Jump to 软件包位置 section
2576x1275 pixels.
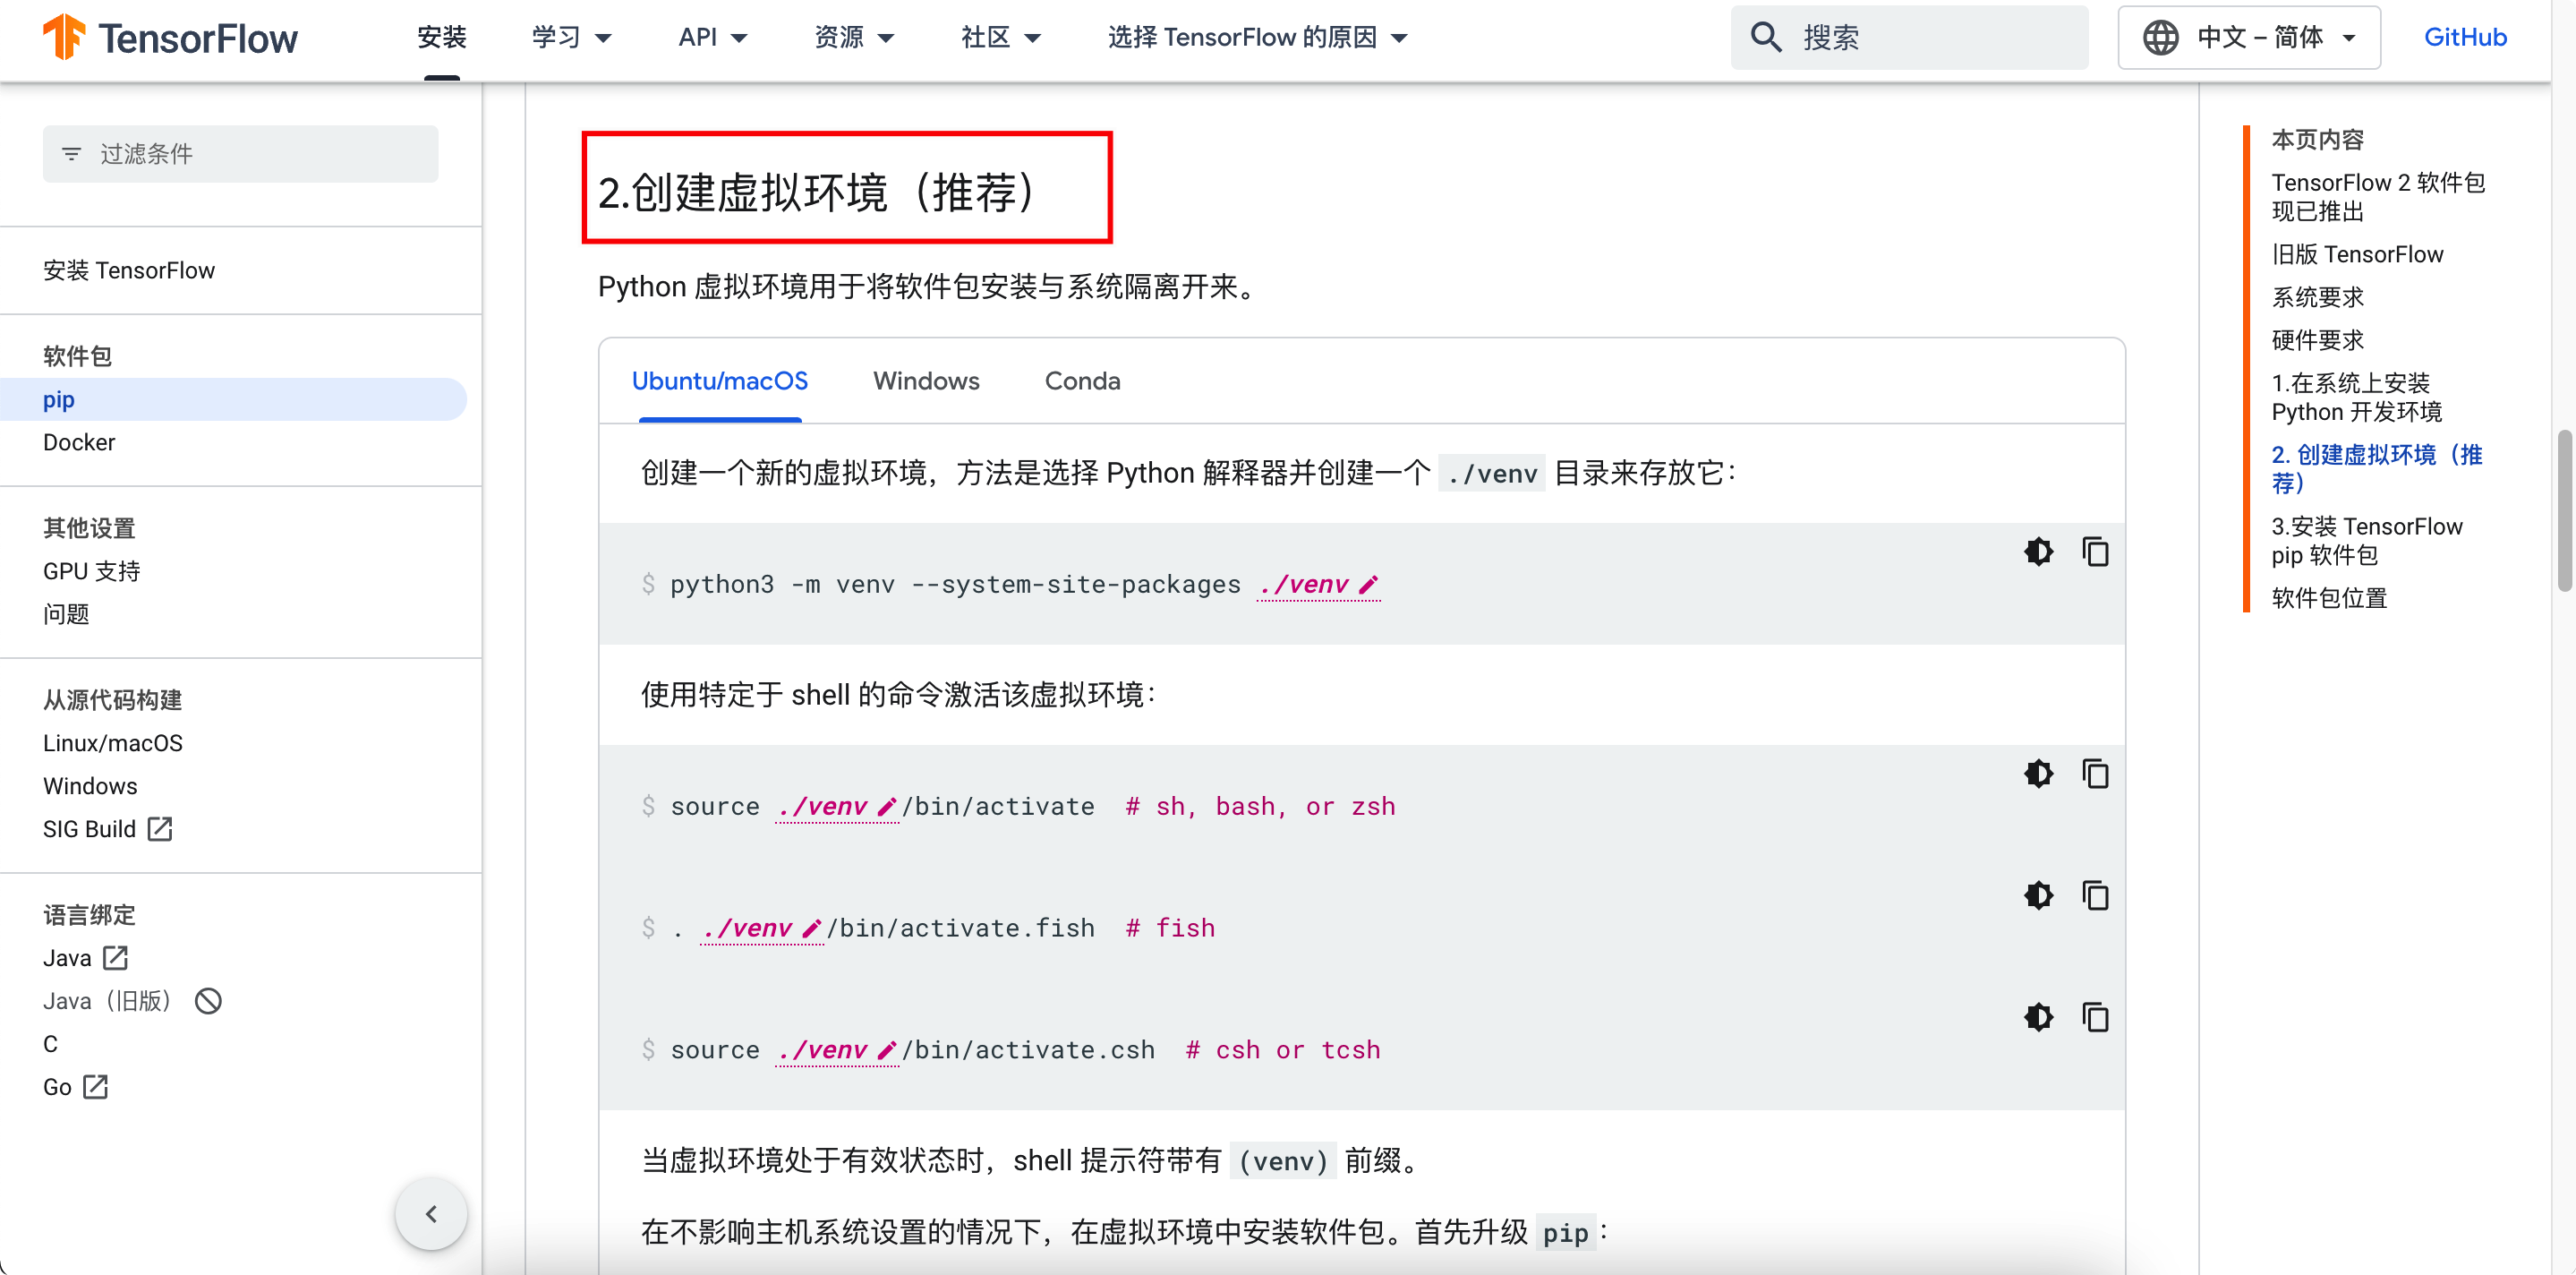tap(2329, 599)
